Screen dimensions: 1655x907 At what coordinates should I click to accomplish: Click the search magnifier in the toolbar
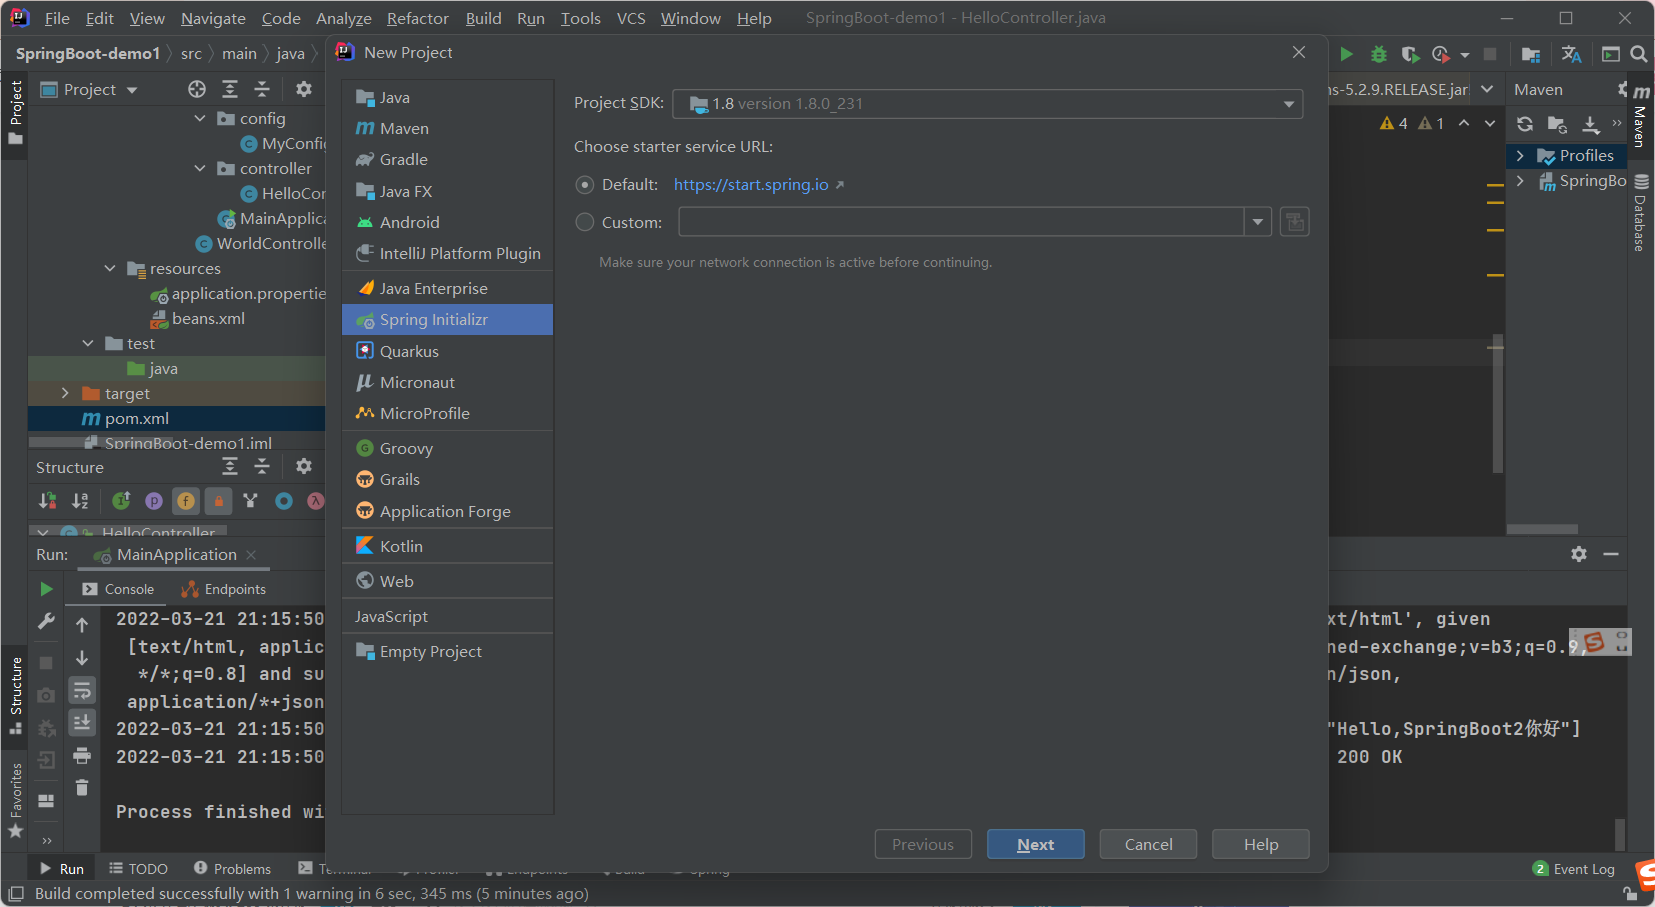click(1639, 54)
